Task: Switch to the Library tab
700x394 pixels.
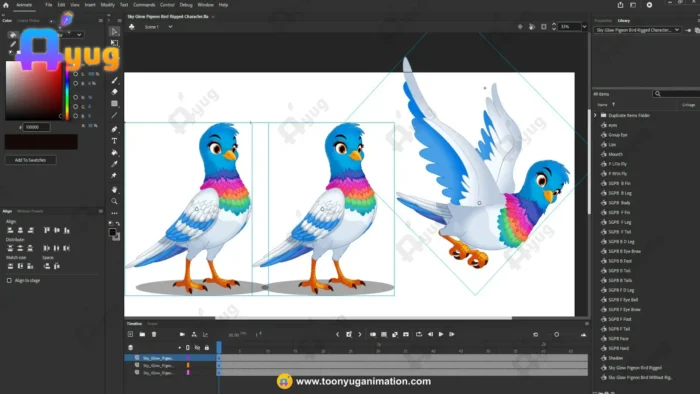Action: coord(624,21)
